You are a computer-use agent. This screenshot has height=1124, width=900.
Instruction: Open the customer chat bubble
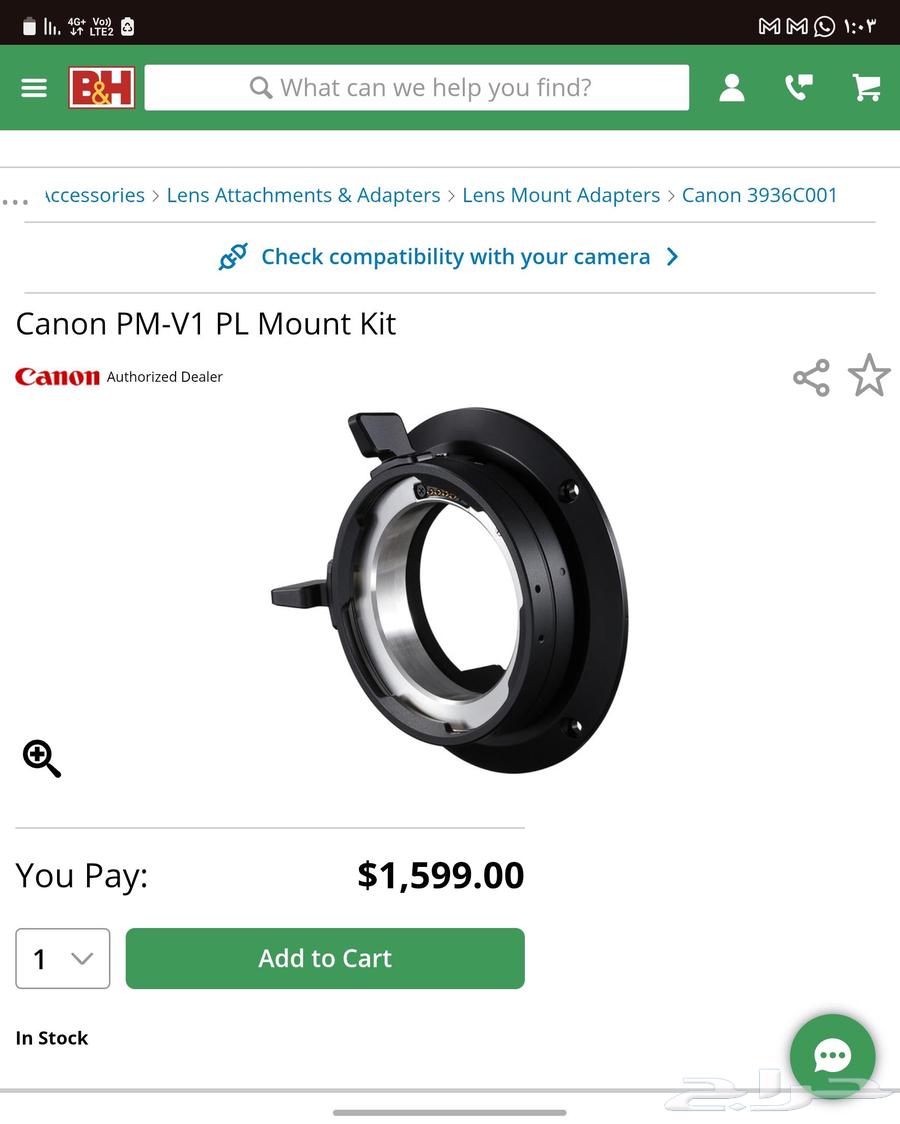[x=833, y=1057]
